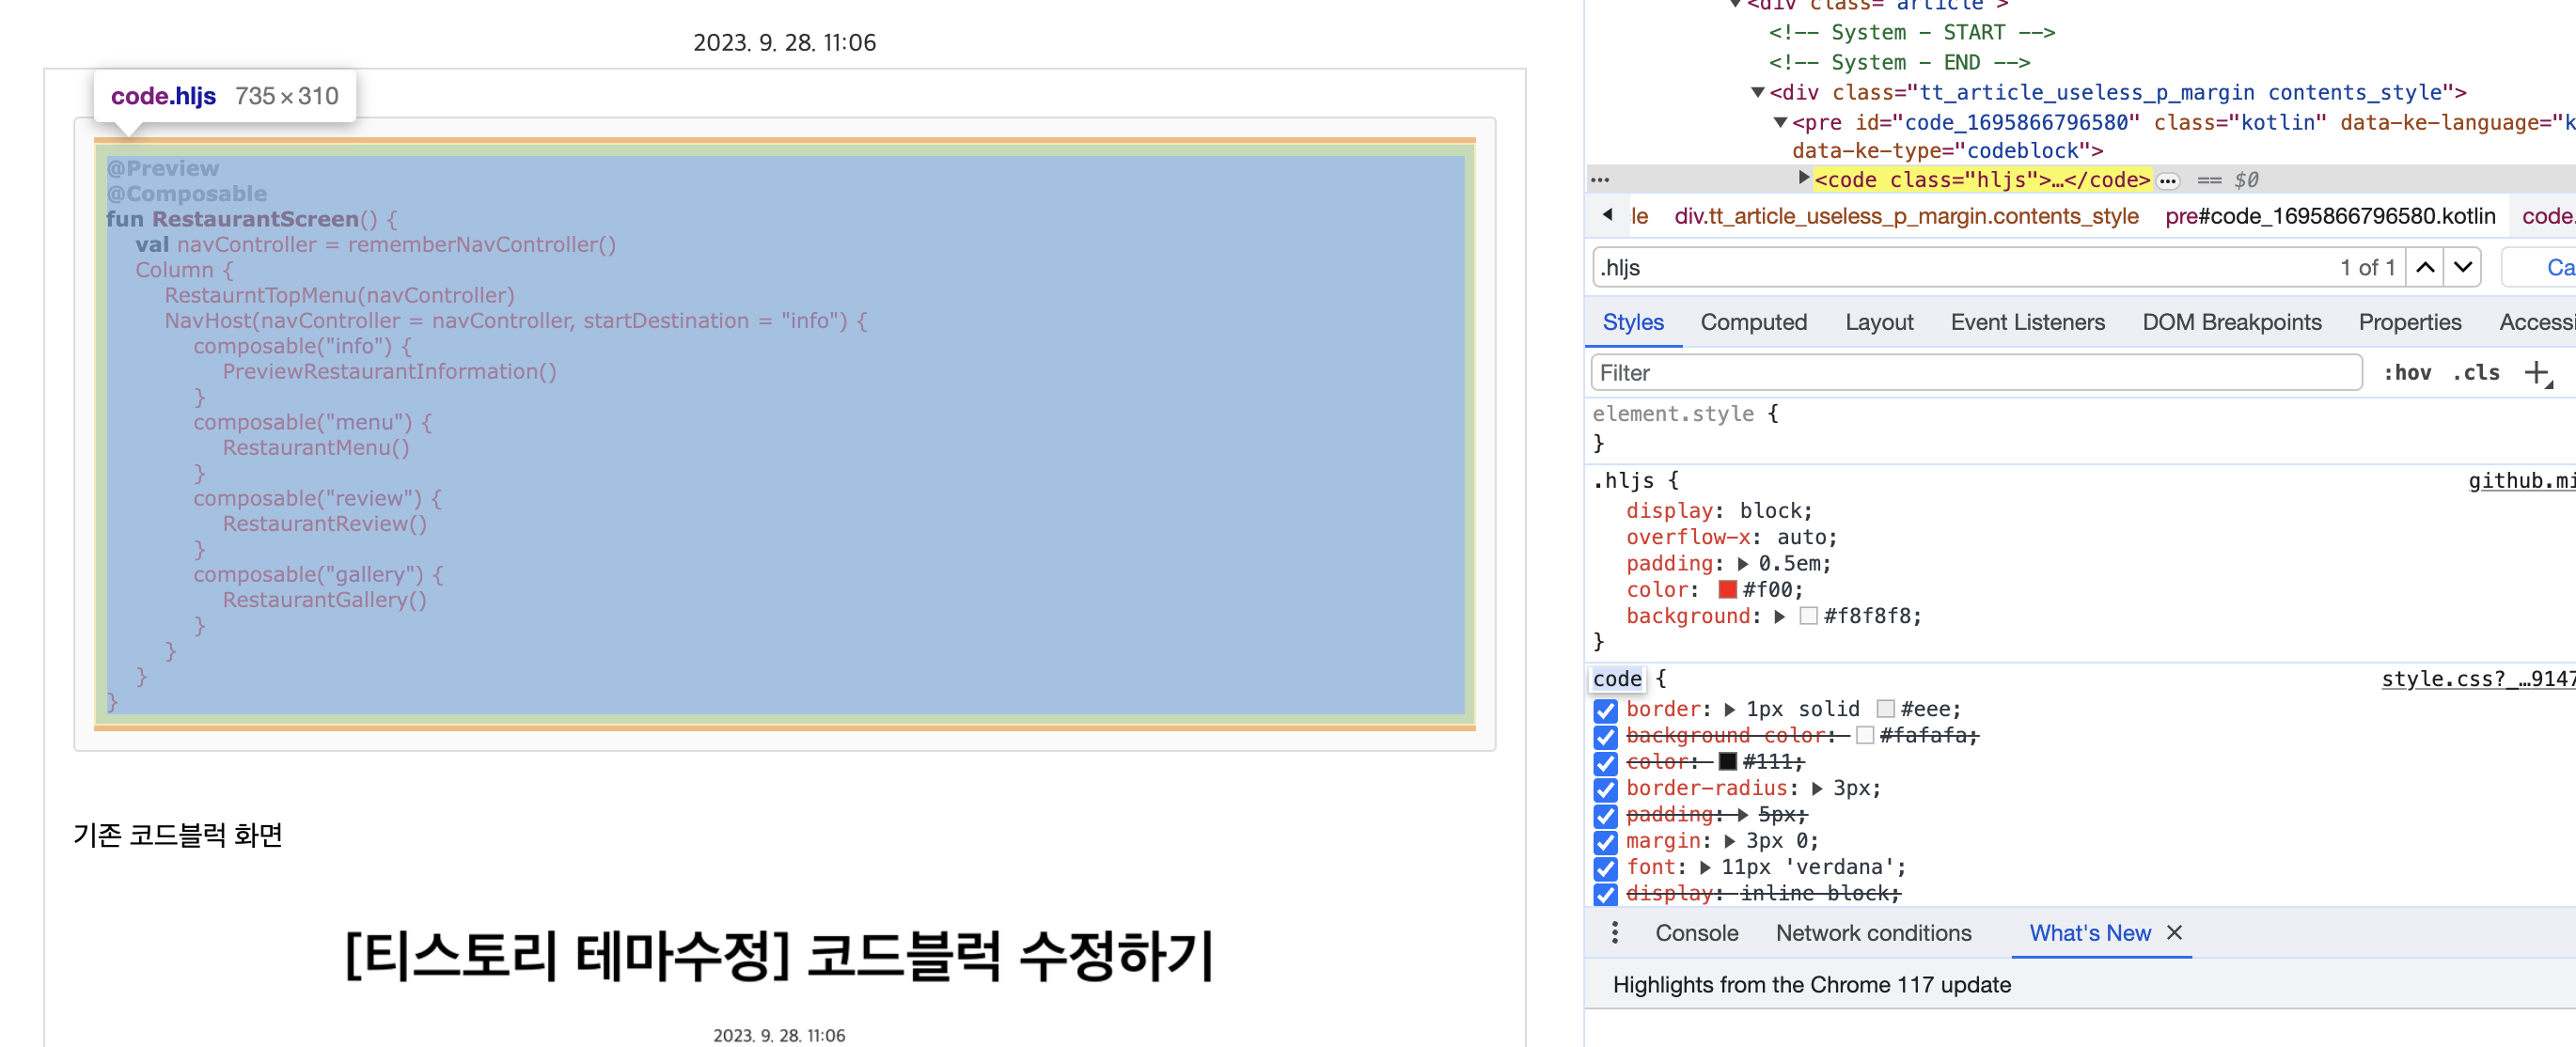Open red #f00 color swatch picker

1727,590
